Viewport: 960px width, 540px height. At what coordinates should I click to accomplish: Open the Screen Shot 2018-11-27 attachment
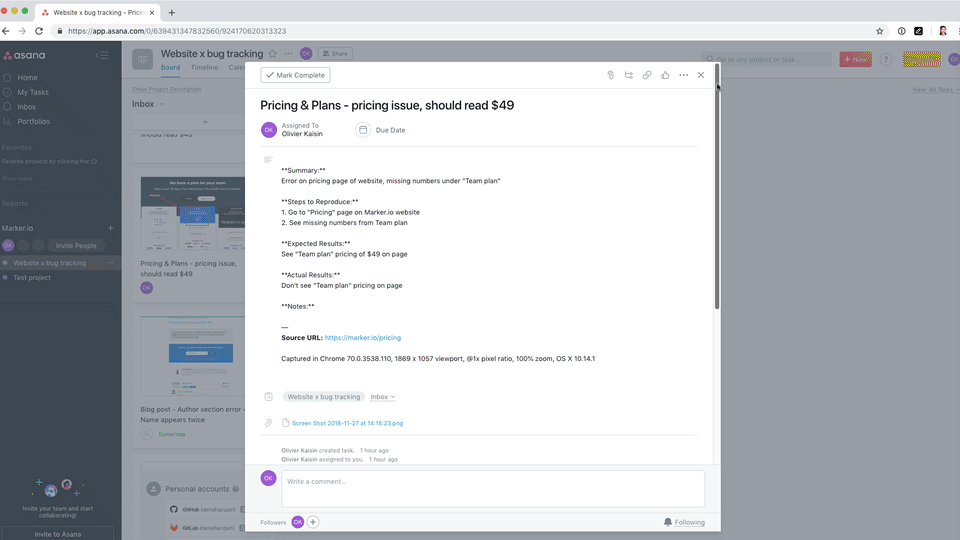347,423
